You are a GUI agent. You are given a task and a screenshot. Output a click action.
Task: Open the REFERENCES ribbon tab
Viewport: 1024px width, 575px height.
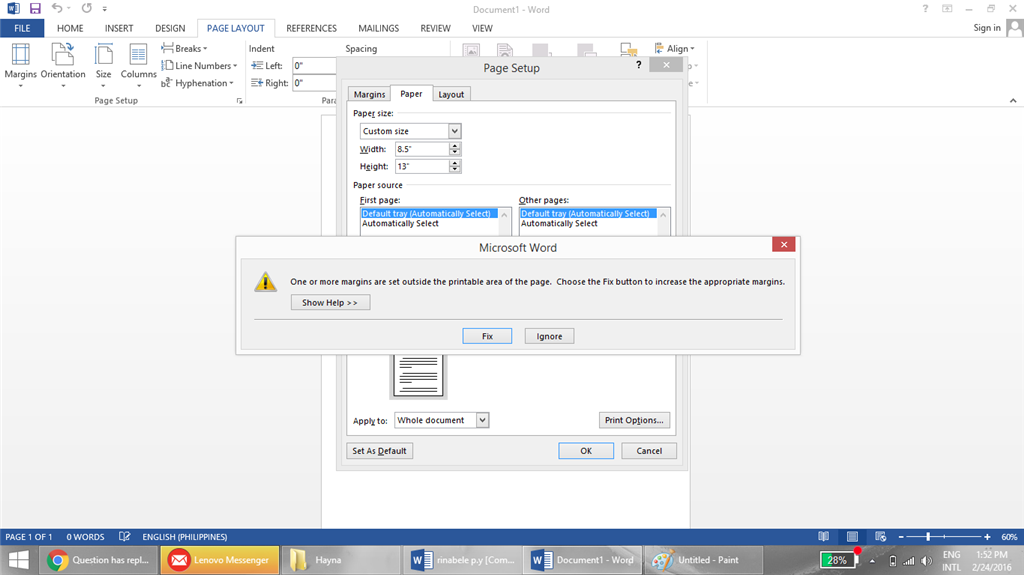click(x=312, y=28)
